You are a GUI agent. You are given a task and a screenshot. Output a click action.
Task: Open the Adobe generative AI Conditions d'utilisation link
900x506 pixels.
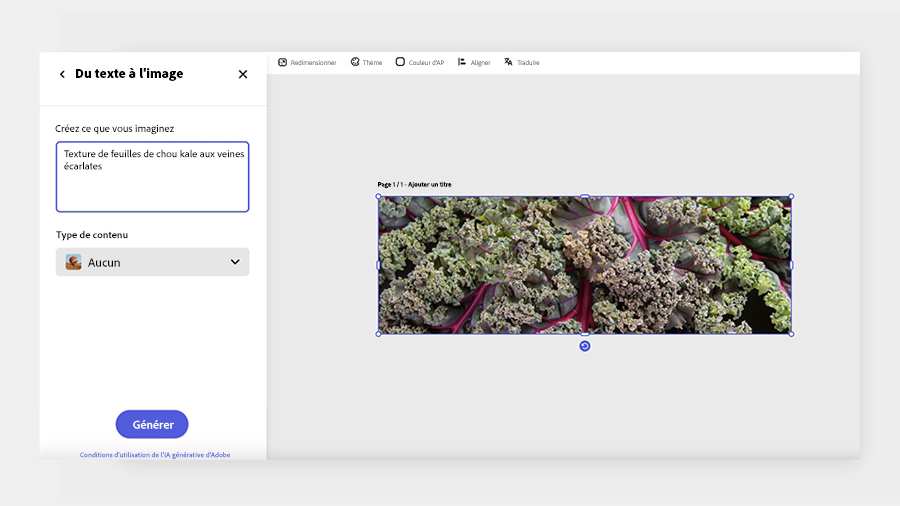point(155,455)
